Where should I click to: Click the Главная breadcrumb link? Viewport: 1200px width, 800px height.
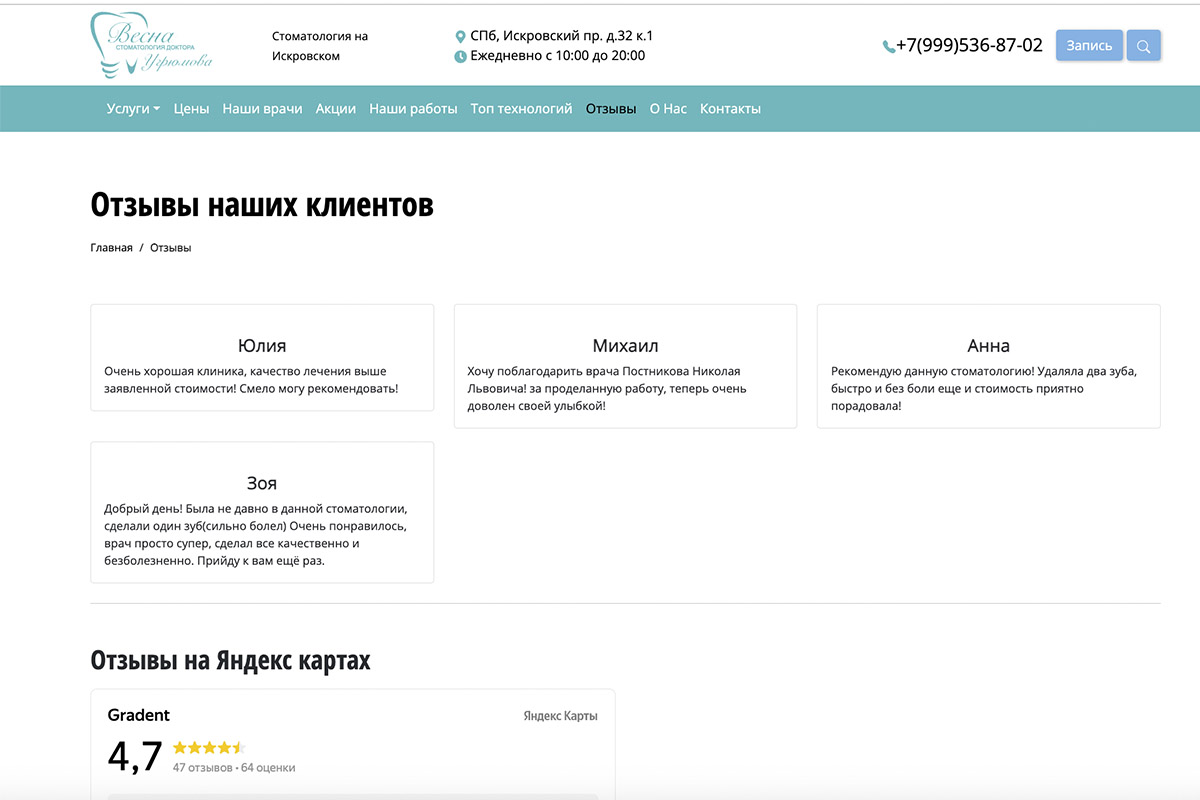click(x=111, y=248)
